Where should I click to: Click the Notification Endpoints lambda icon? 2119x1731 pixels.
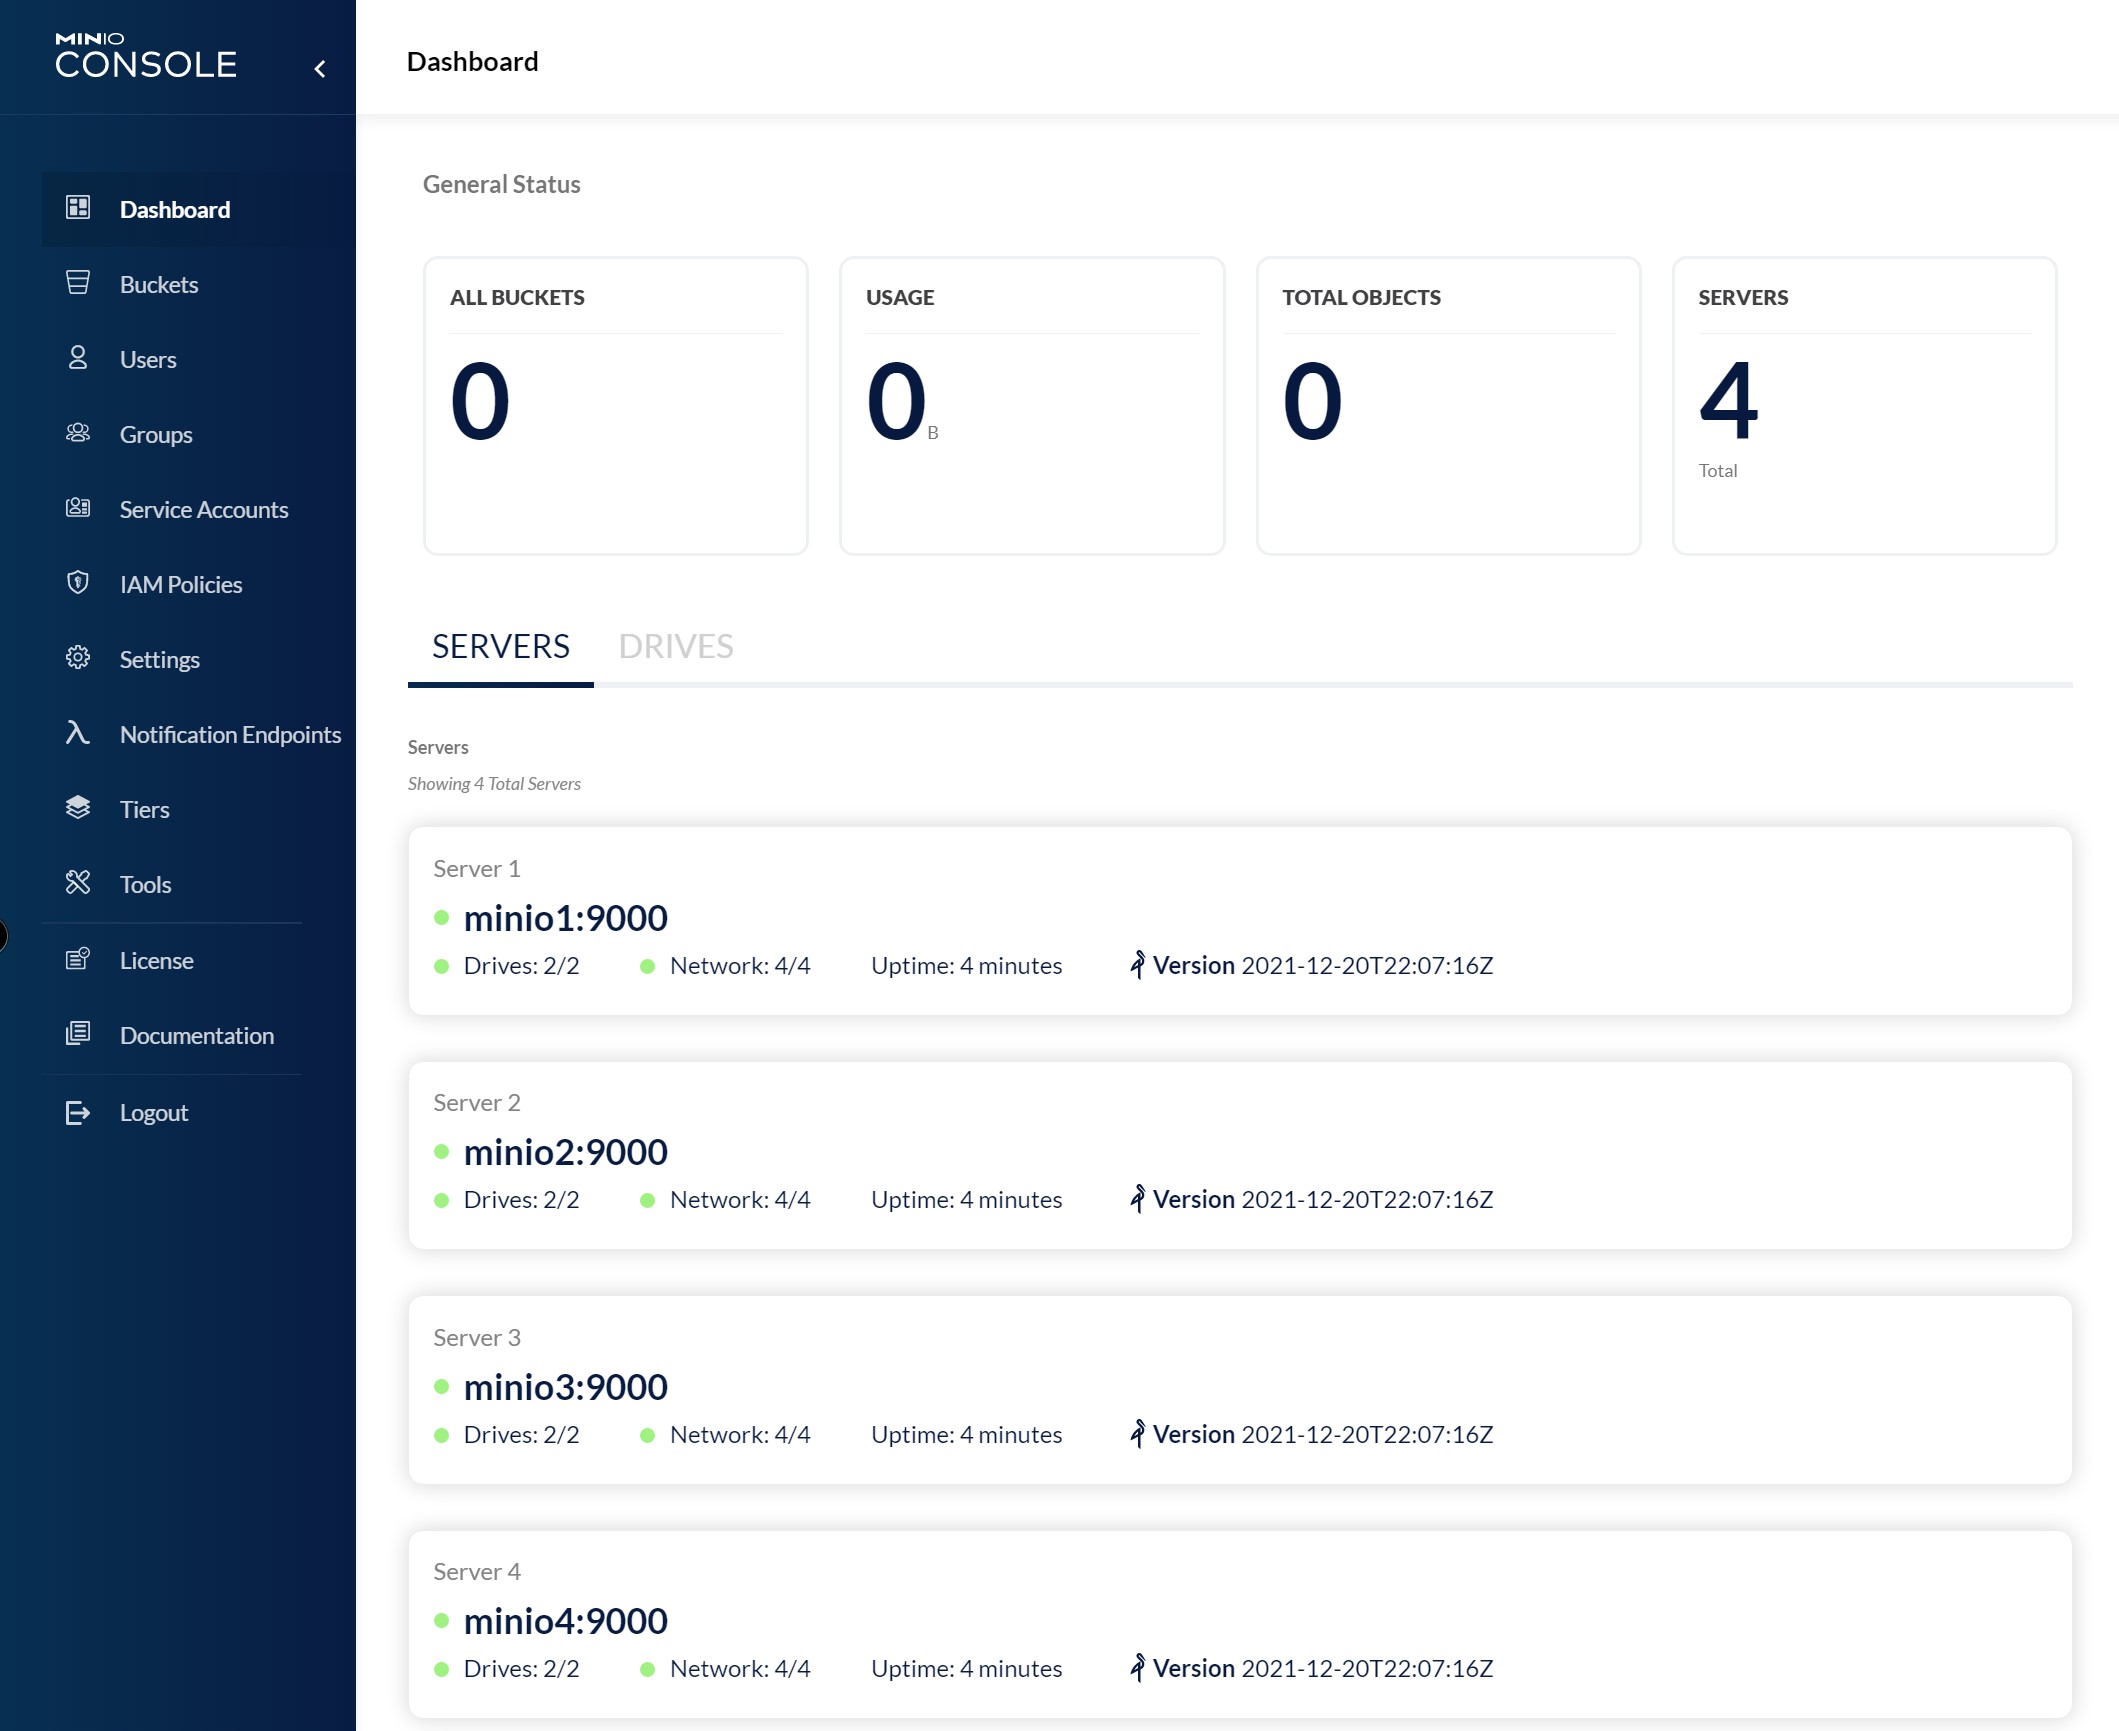pos(78,733)
